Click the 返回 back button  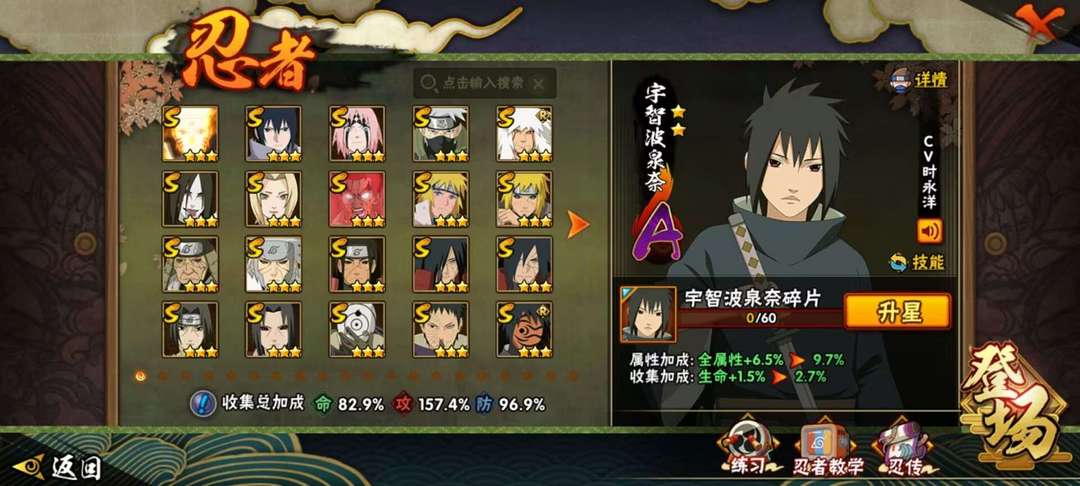(57, 468)
